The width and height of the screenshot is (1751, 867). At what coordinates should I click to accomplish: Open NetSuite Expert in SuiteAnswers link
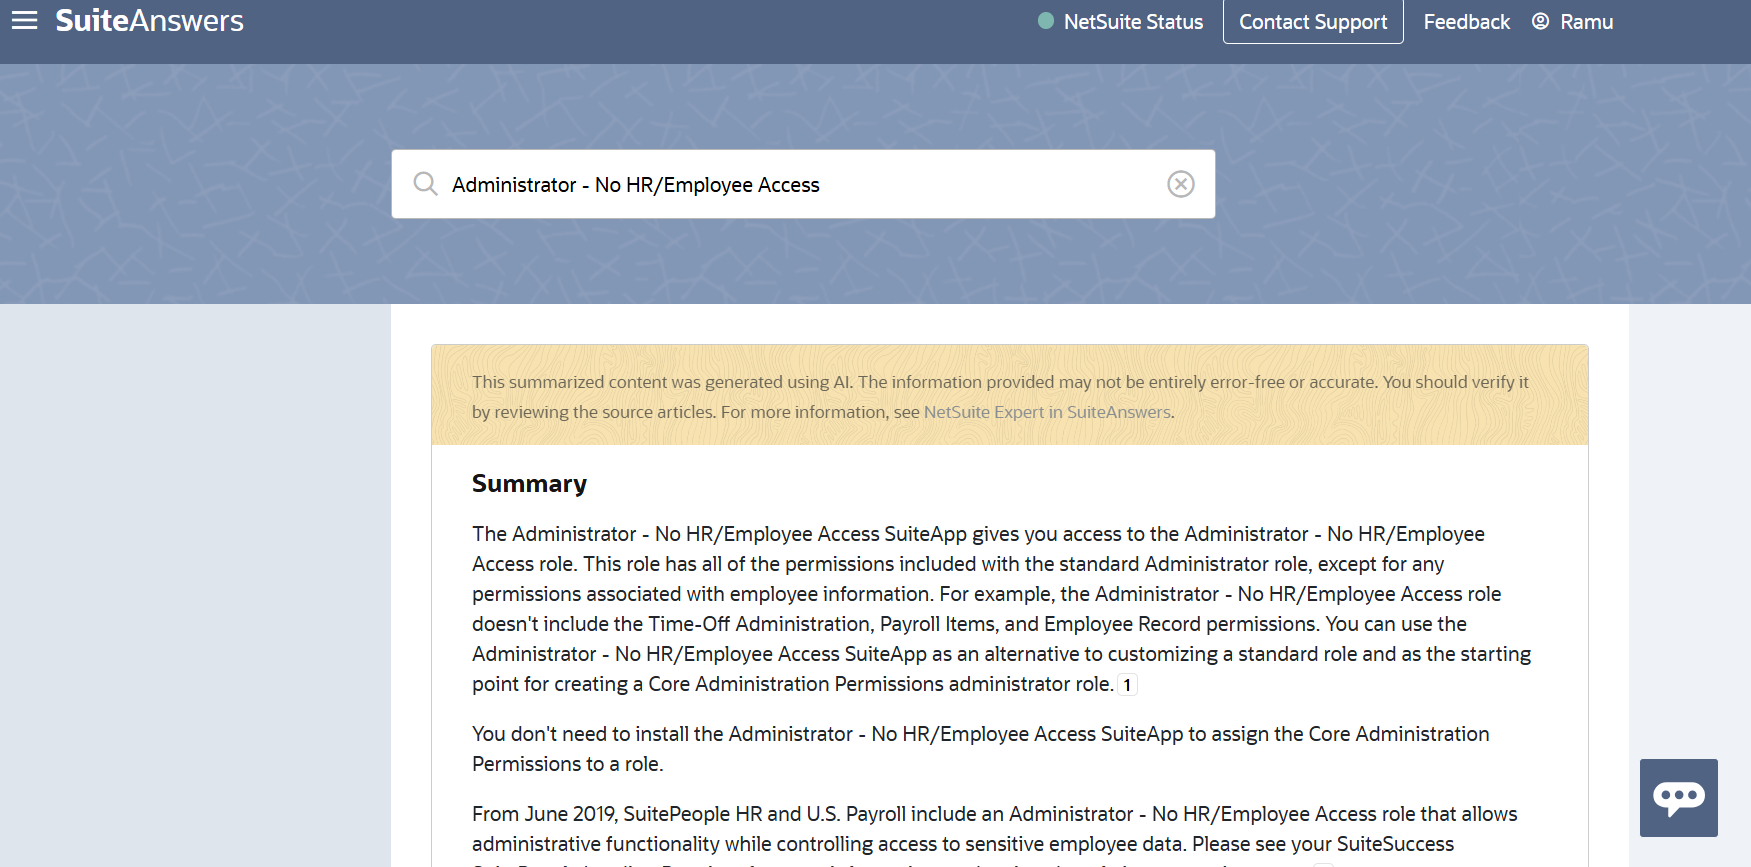pos(1047,412)
